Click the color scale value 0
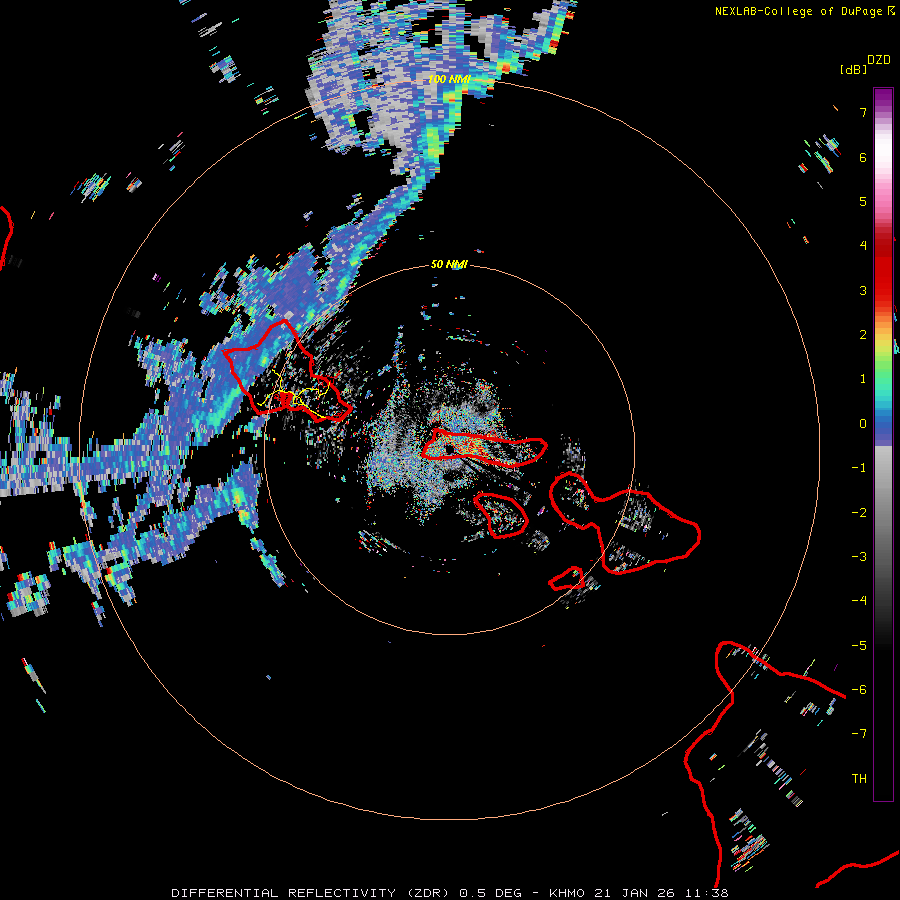Viewport: 900px width, 900px height. coord(863,424)
